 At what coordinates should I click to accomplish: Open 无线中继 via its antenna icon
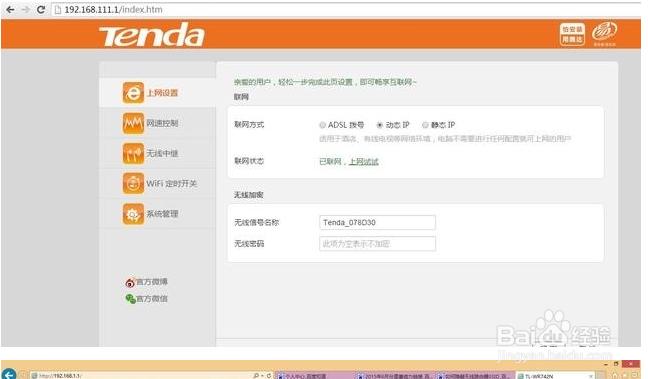pyautogui.click(x=133, y=153)
